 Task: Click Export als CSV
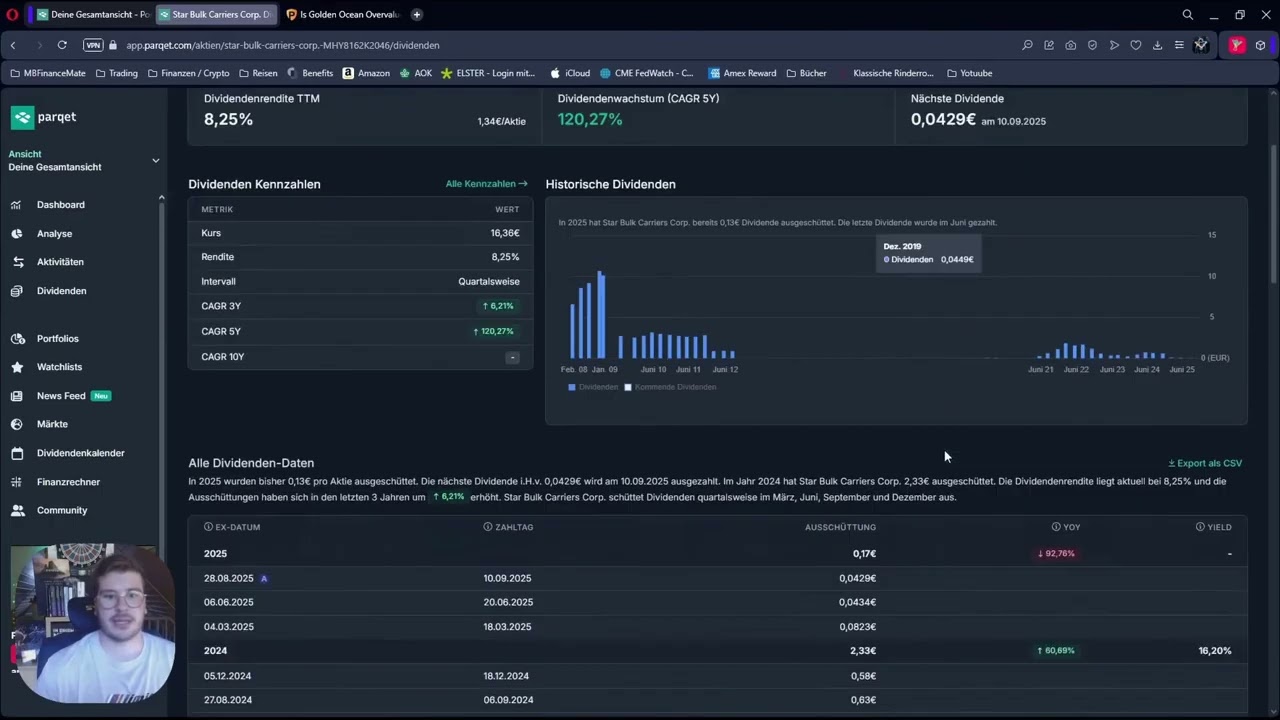point(1205,464)
